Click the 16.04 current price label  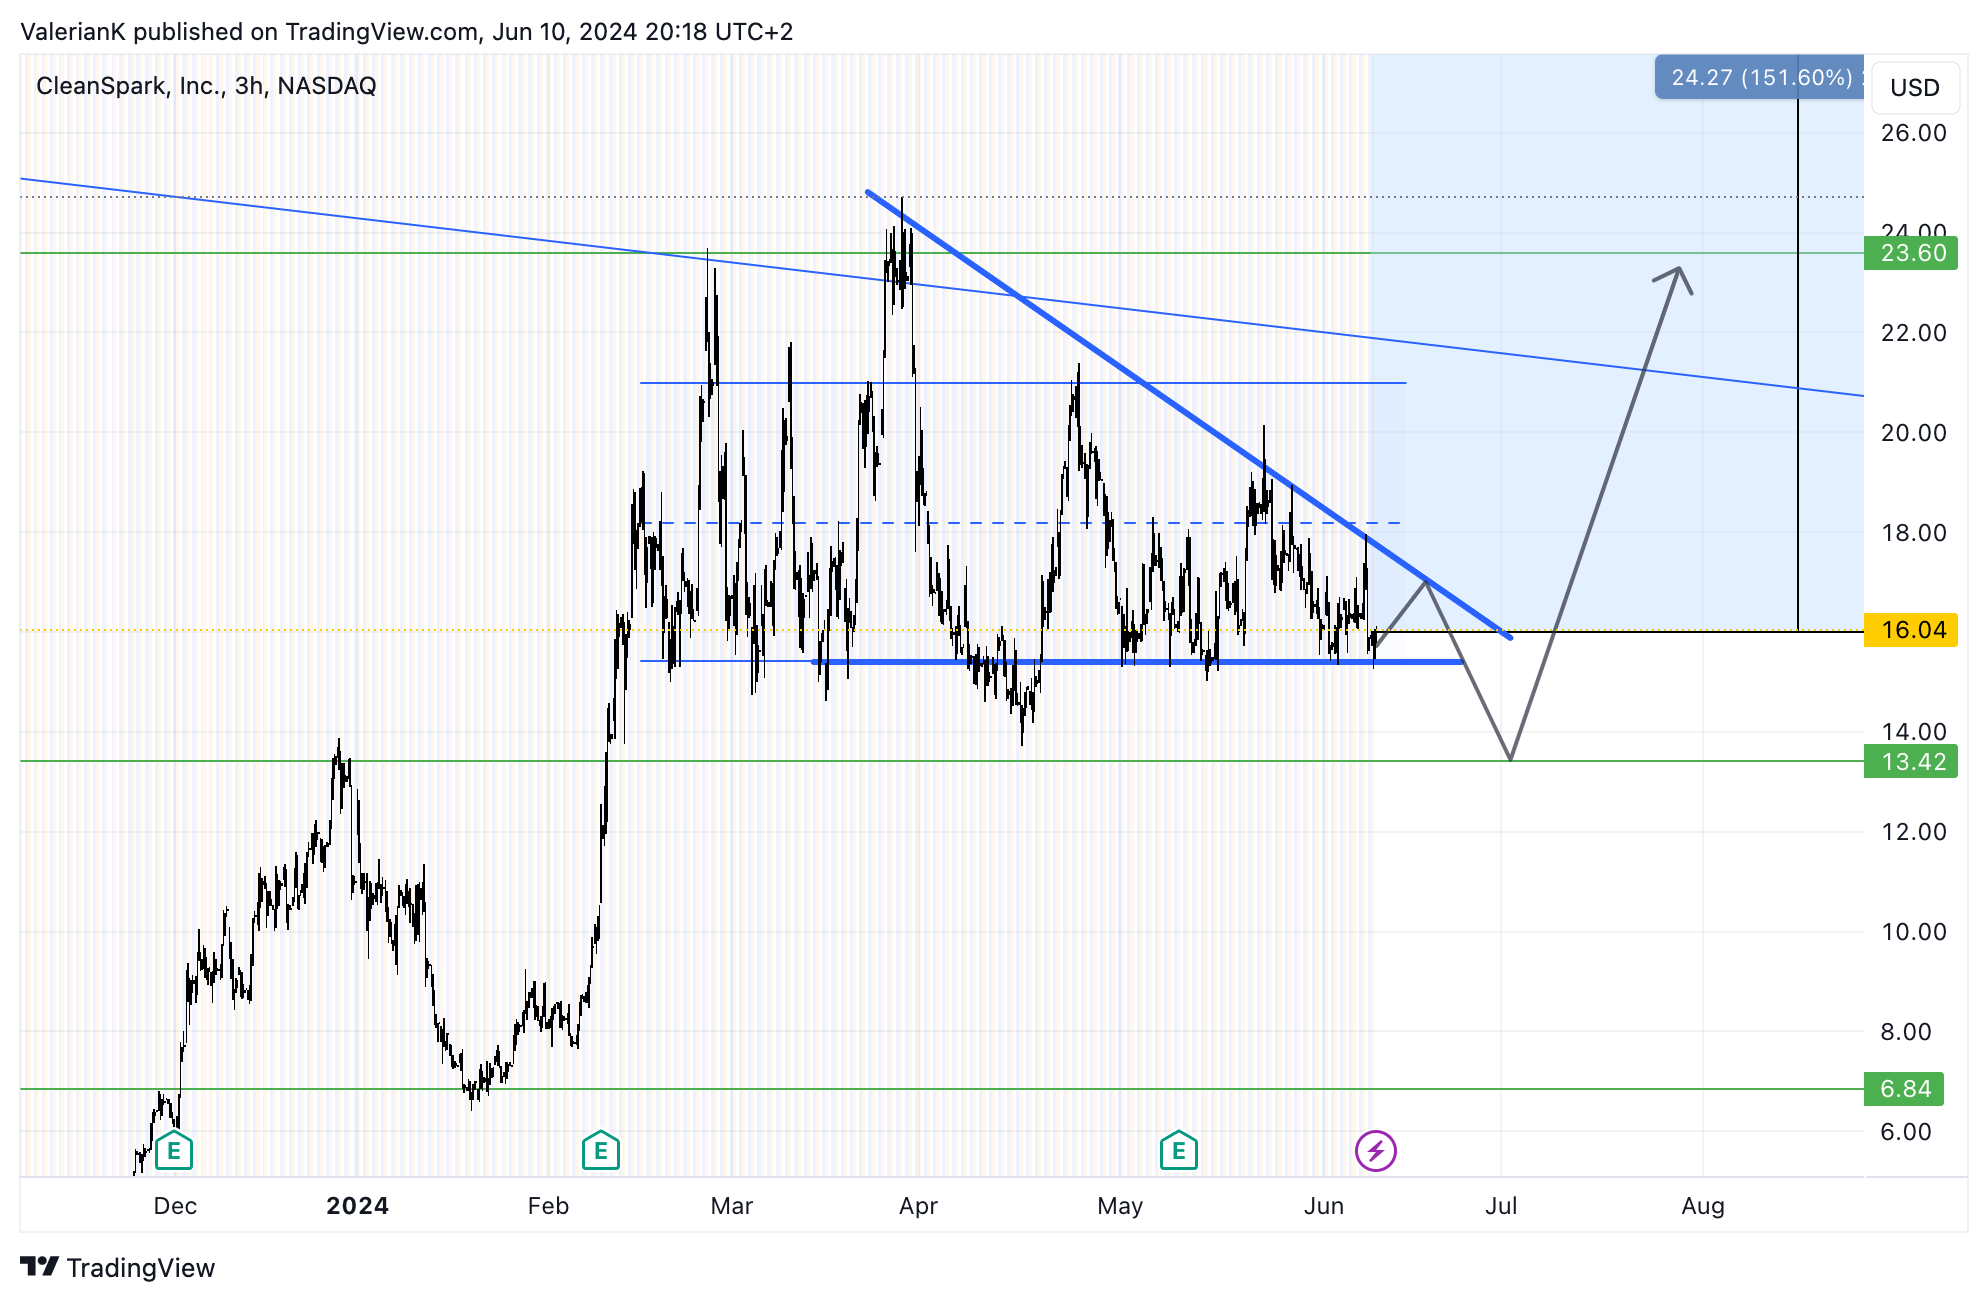click(x=1911, y=630)
